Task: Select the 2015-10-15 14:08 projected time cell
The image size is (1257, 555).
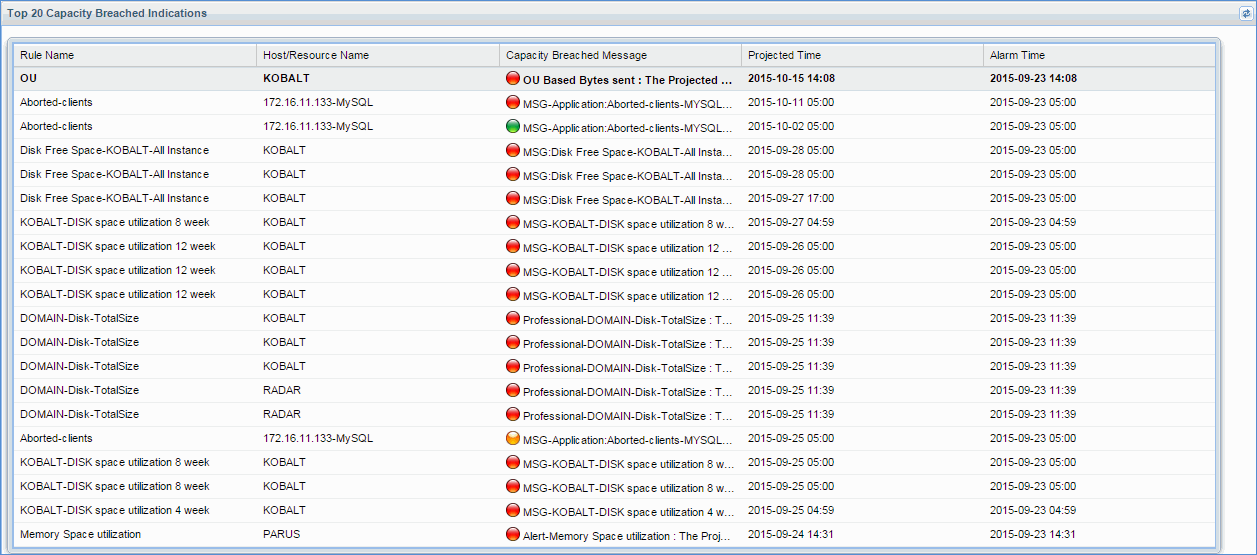Action: click(791, 78)
